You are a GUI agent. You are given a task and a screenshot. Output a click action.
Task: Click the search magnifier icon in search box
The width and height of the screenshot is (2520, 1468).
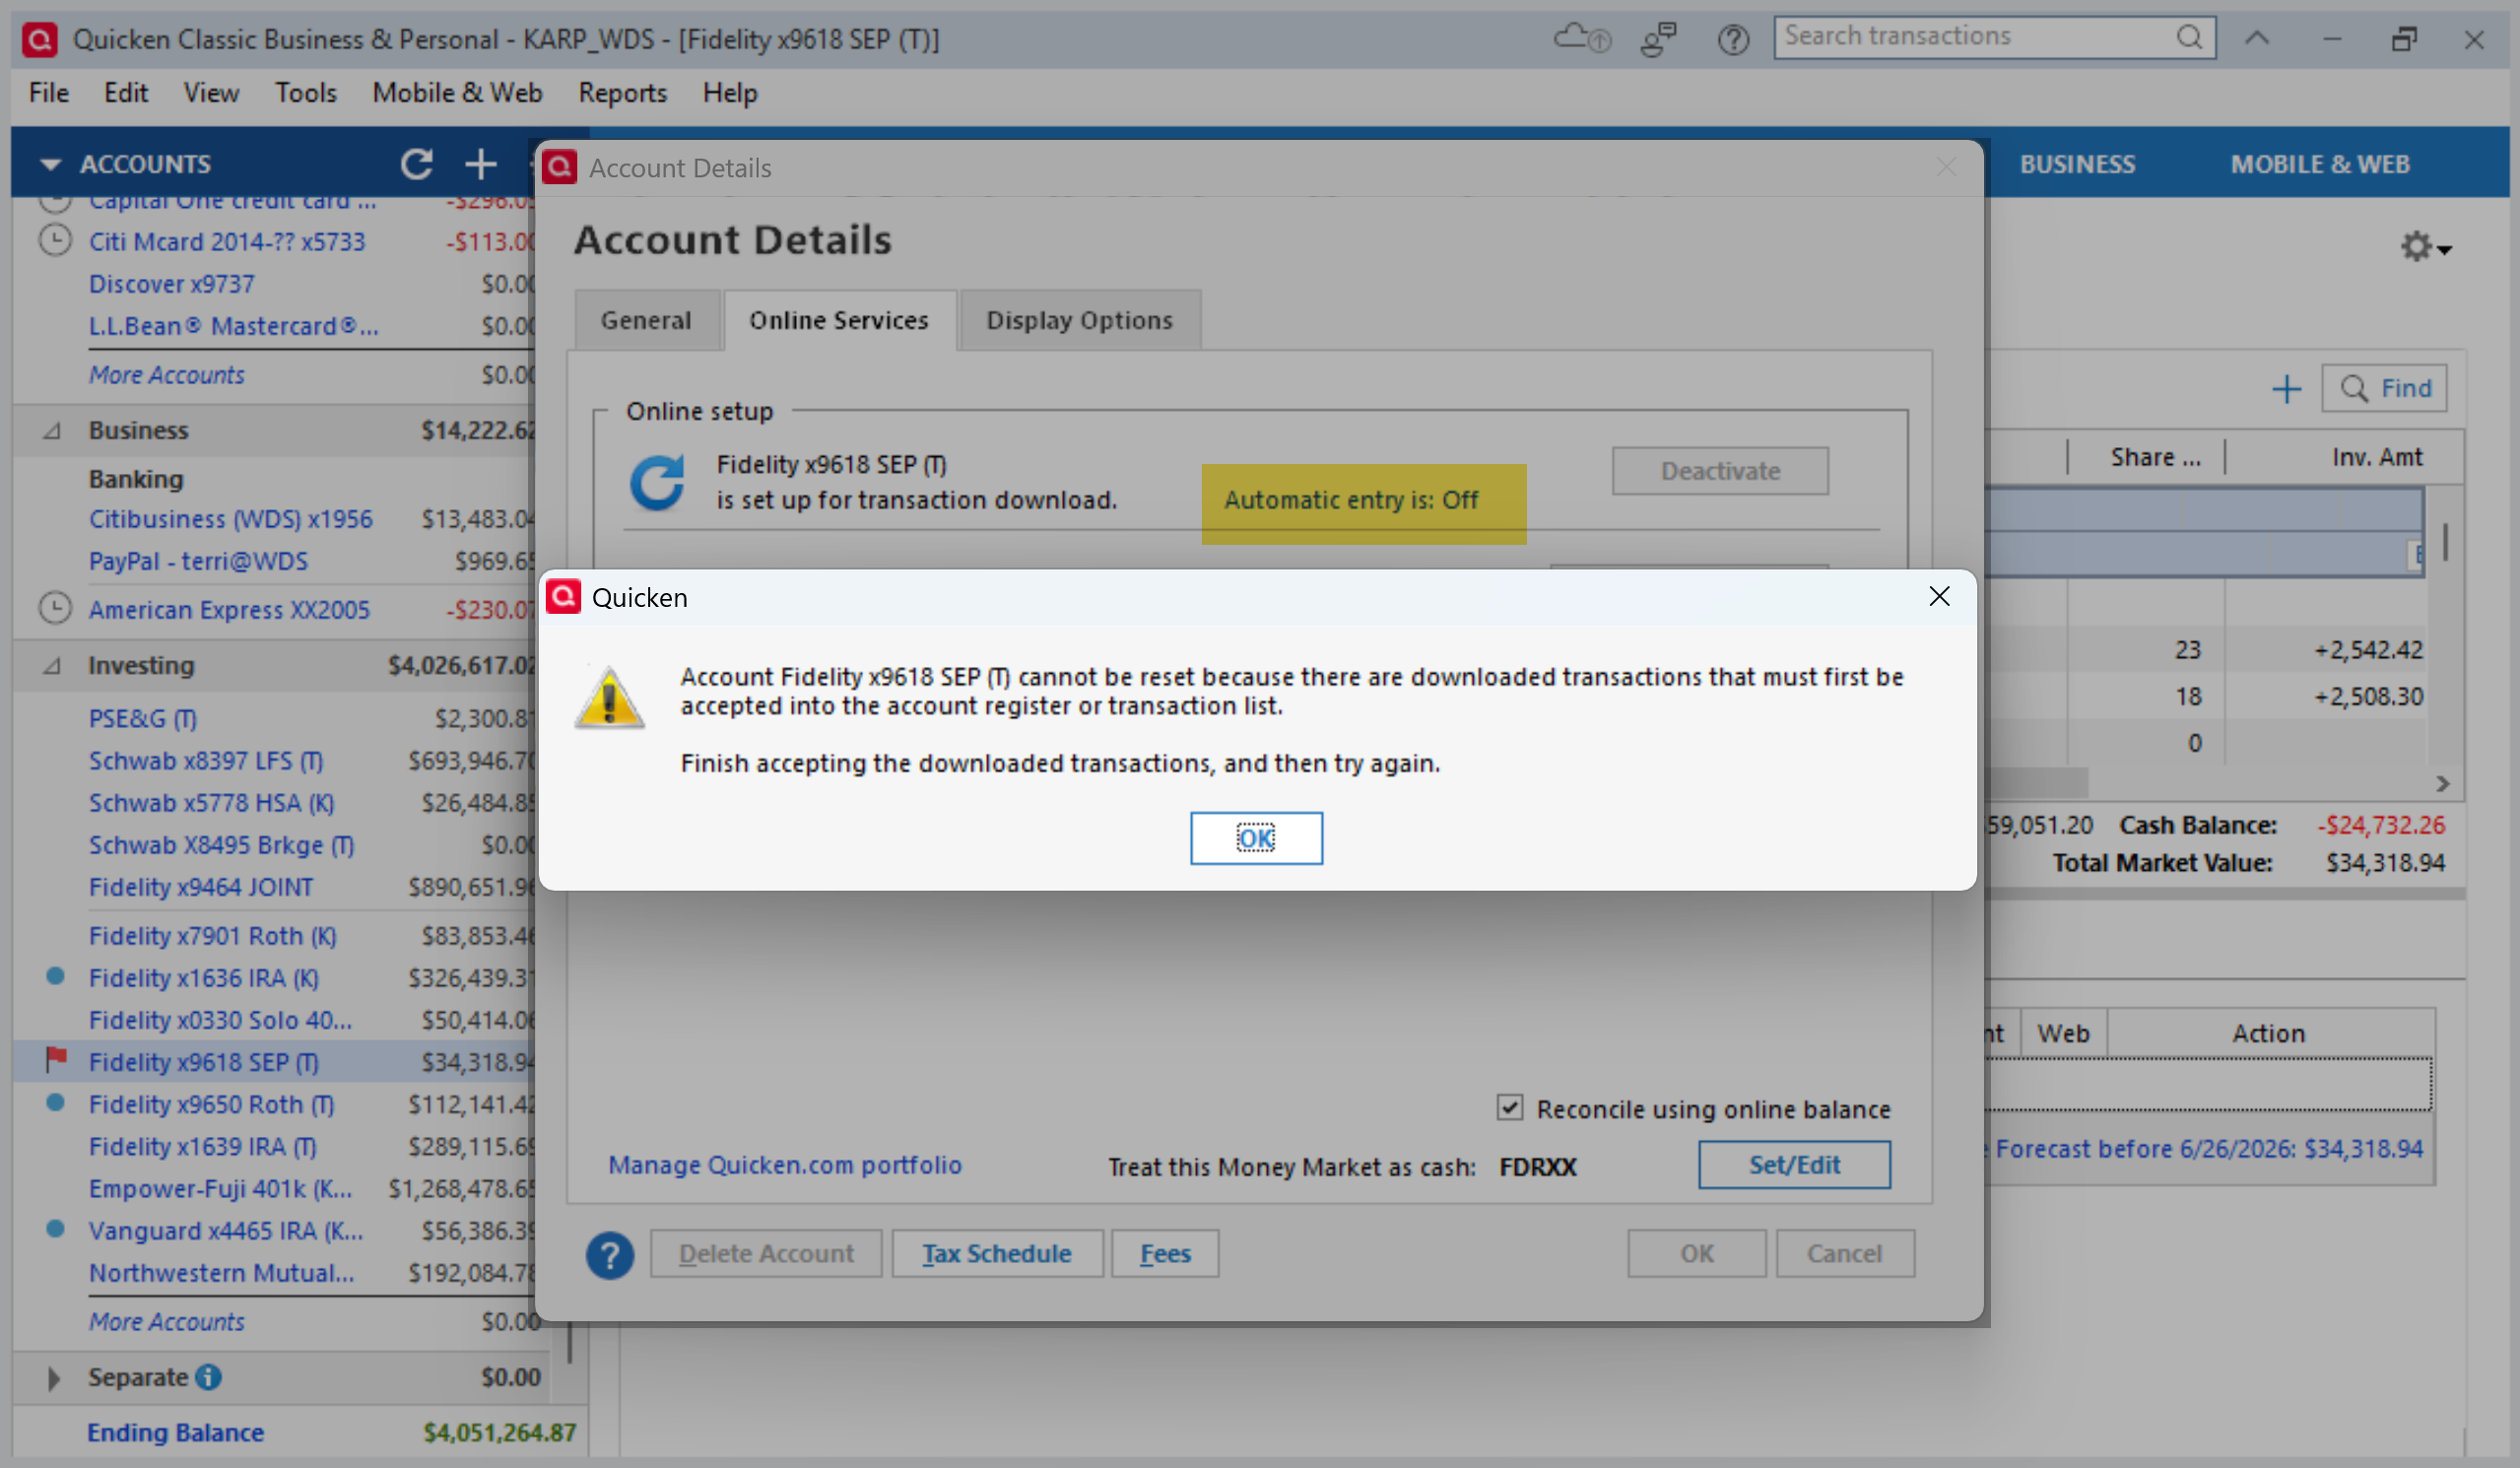coord(2188,37)
